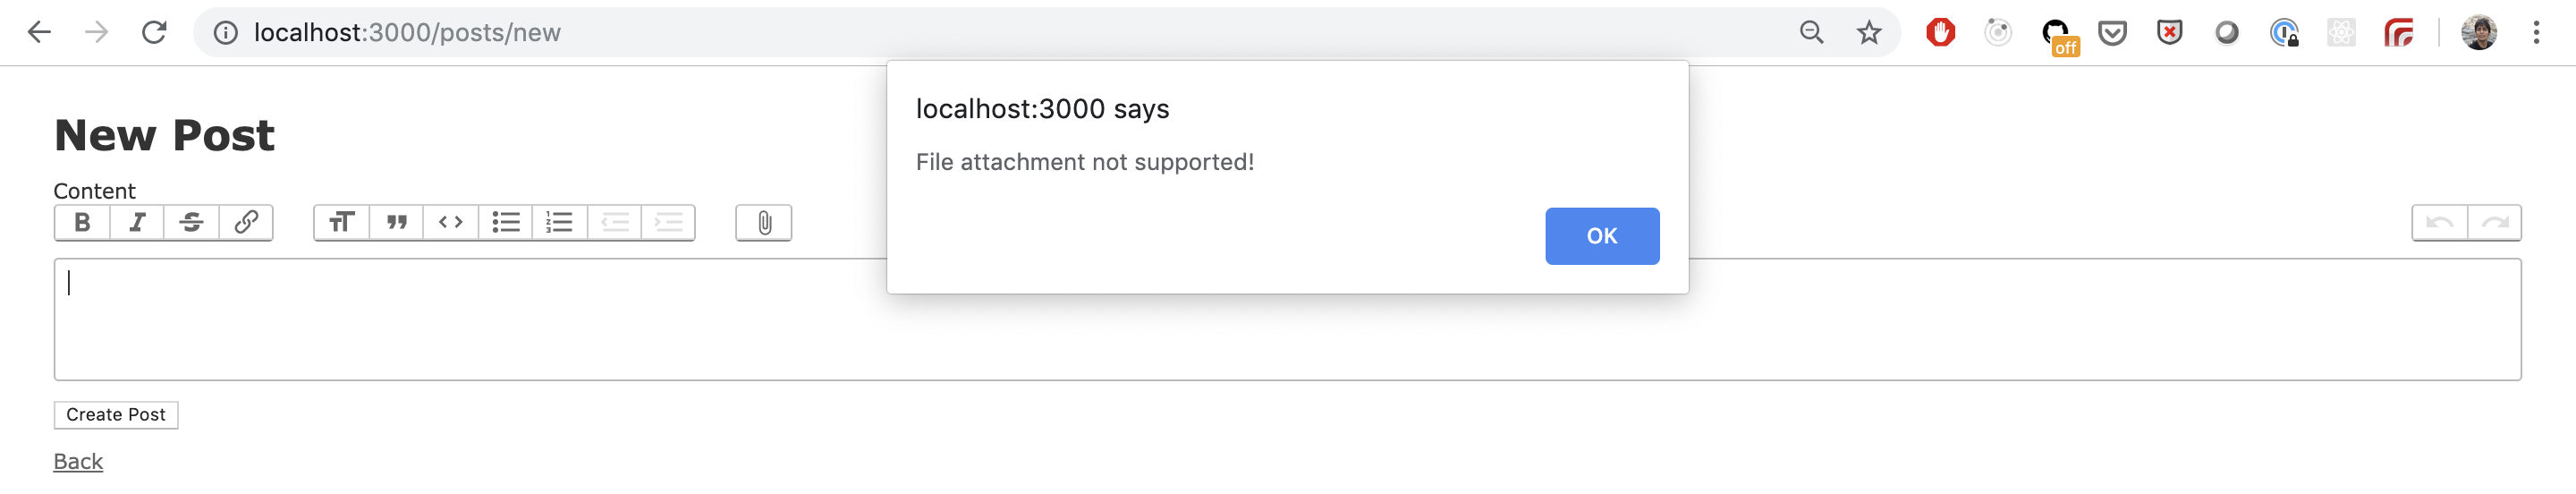Create a numbered list

coord(560,223)
